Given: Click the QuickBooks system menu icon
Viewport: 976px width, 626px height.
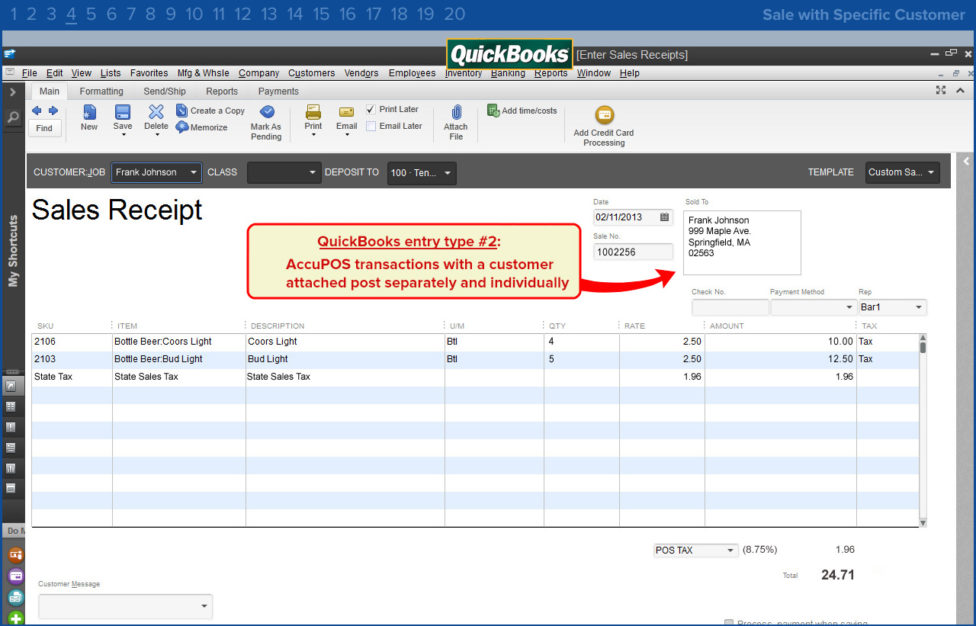Looking at the screenshot, I should (x=9, y=54).
